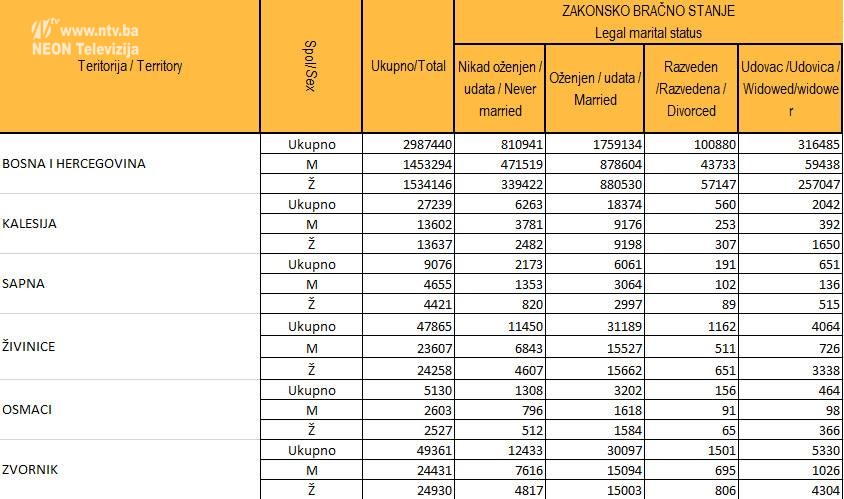Click the NTV logo icon
Screen dimensions: 844x499
pos(44,29)
